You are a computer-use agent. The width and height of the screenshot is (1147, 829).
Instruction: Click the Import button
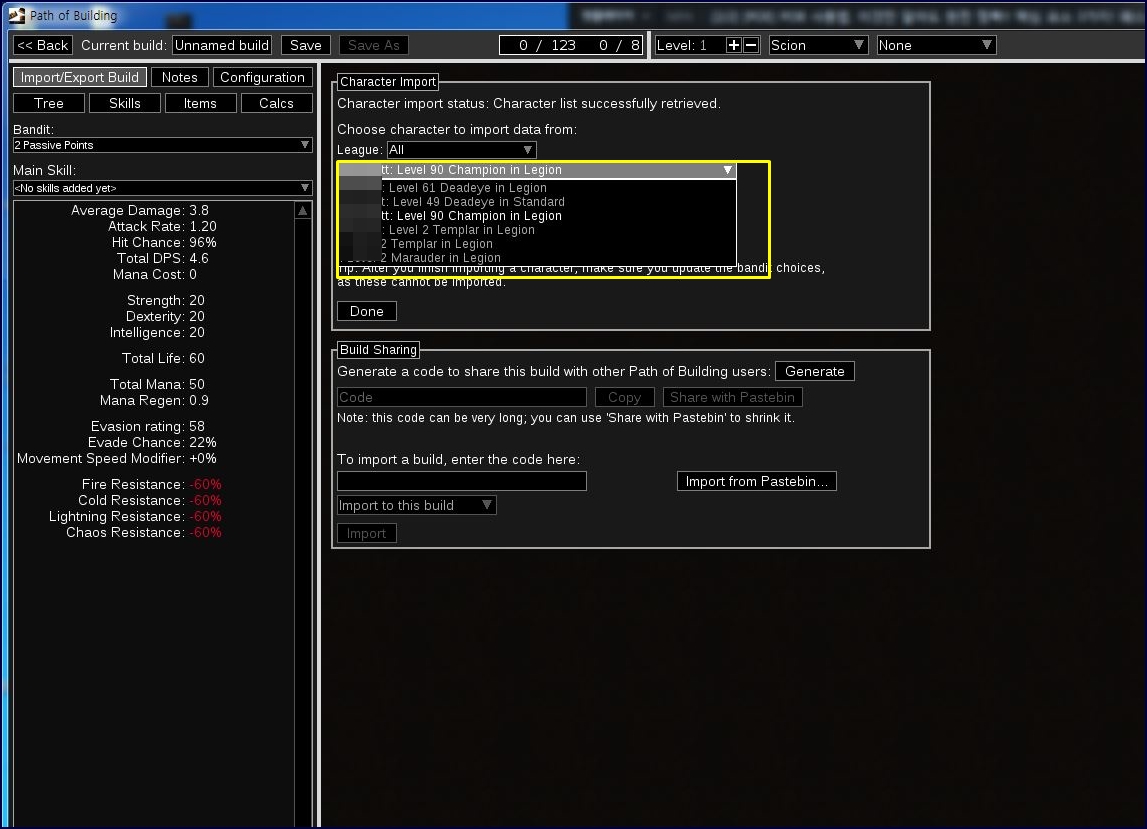point(366,533)
